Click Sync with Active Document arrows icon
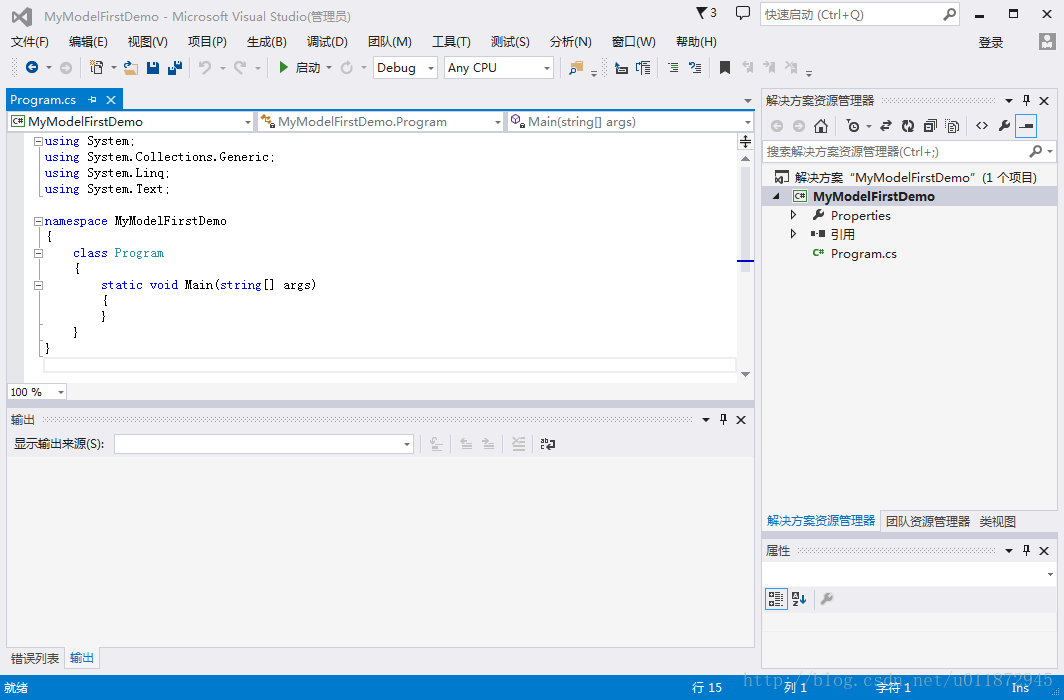This screenshot has height=700, width=1064. tap(886, 125)
